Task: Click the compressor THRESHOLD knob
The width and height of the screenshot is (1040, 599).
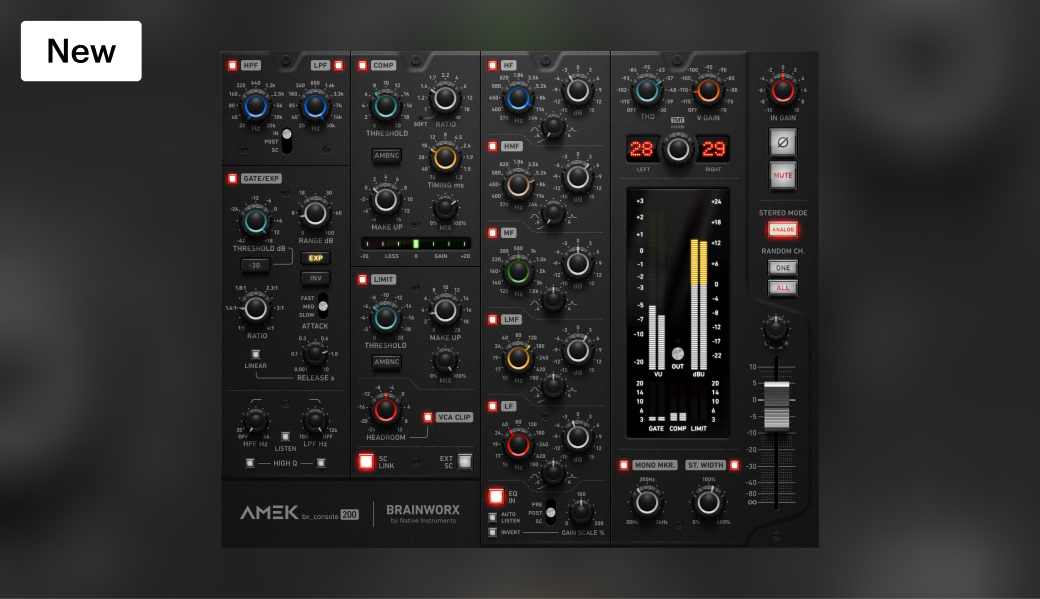Action: (x=385, y=105)
